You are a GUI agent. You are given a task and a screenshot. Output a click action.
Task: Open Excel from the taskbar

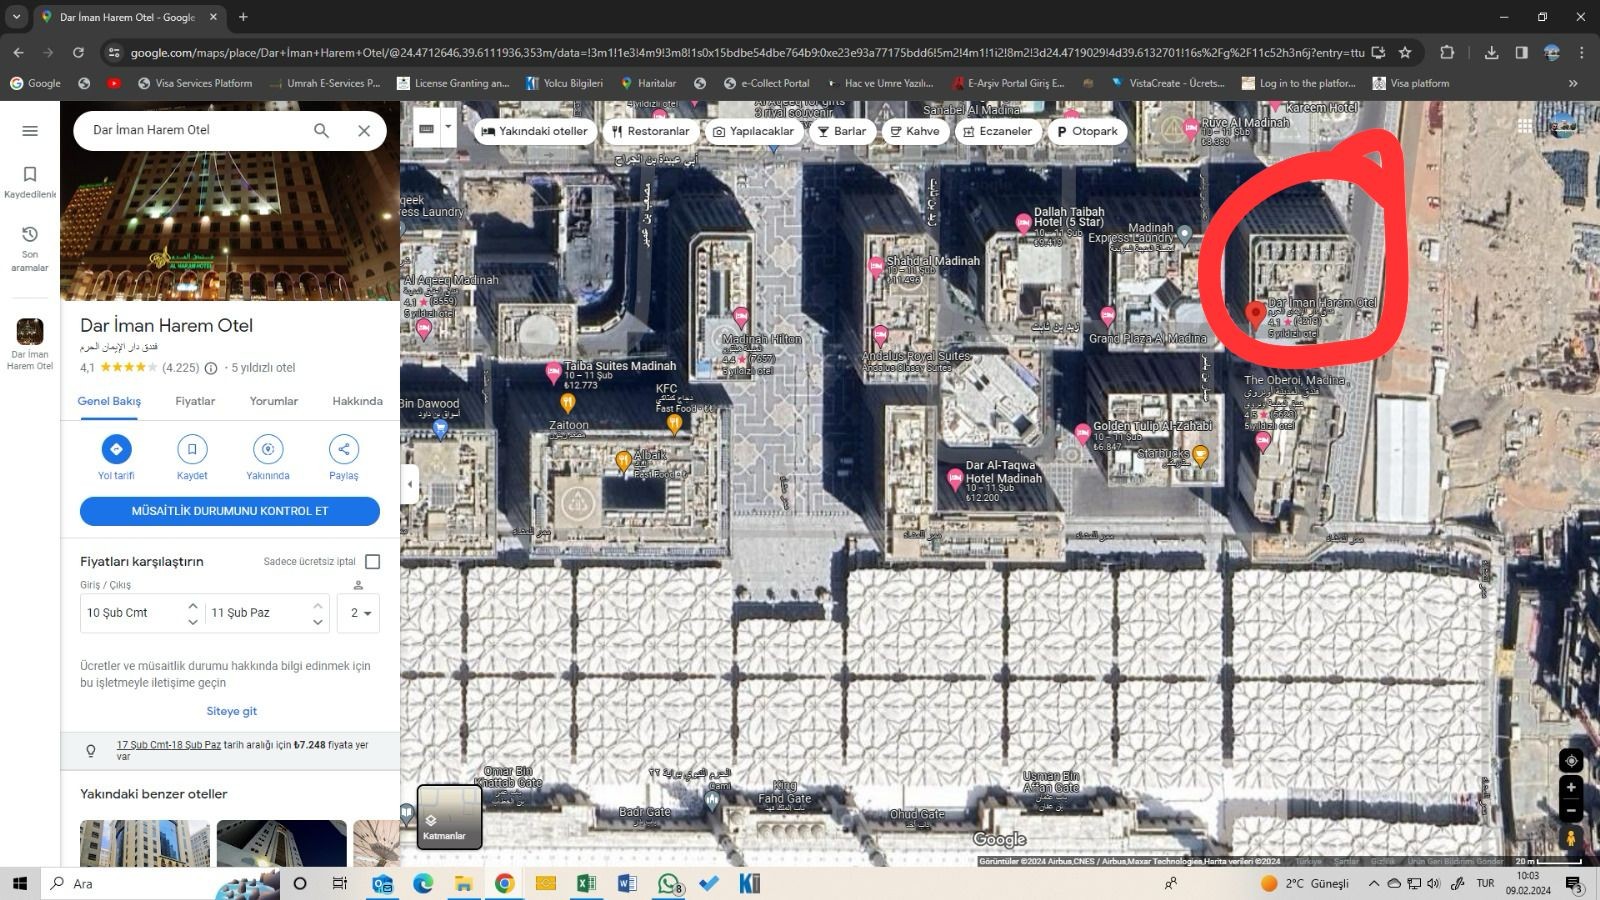pyautogui.click(x=586, y=883)
